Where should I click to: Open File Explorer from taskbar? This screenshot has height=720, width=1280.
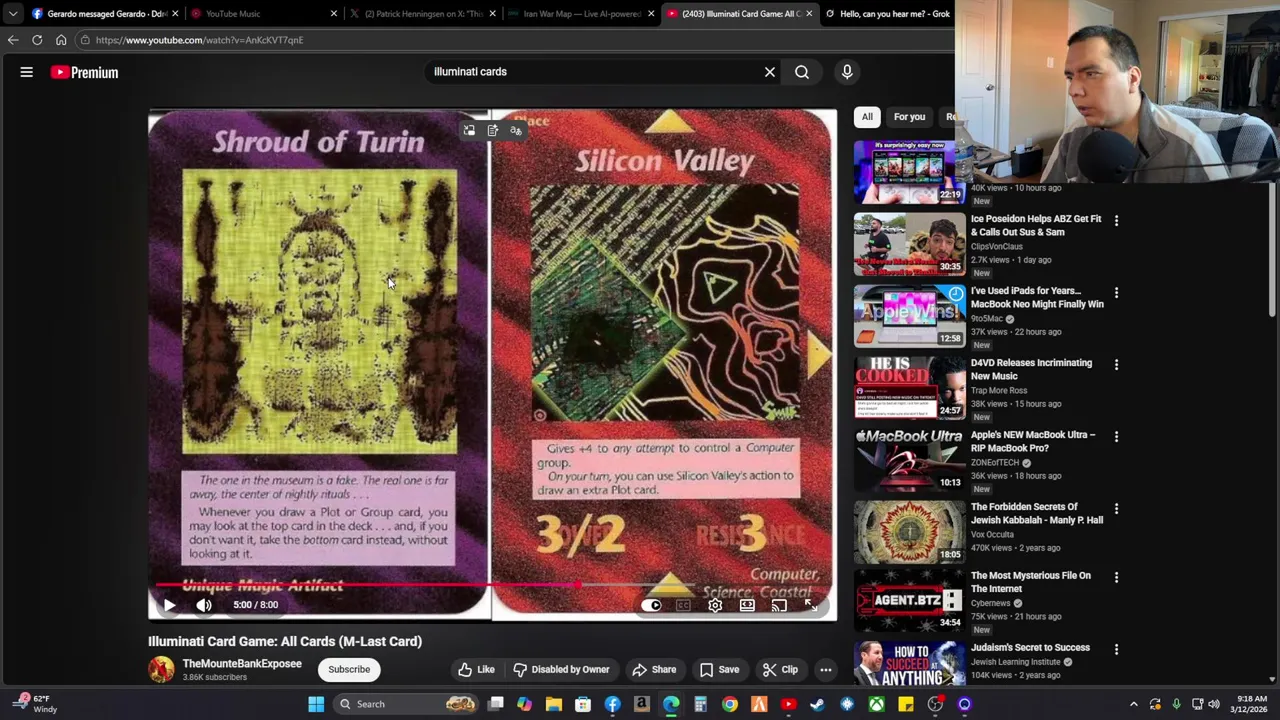[x=554, y=704]
